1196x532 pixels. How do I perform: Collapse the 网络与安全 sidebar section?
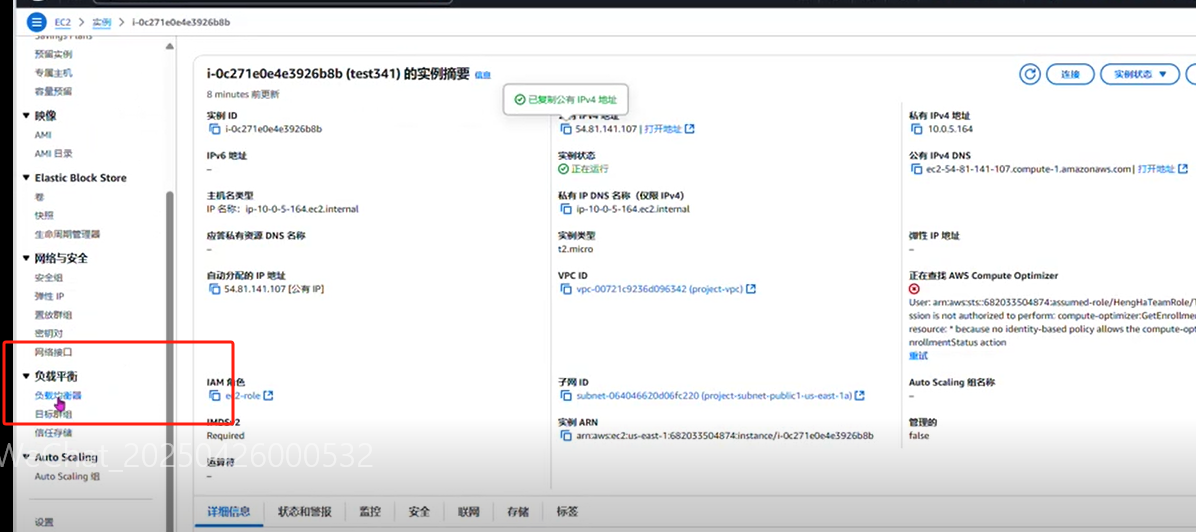pos(27,259)
